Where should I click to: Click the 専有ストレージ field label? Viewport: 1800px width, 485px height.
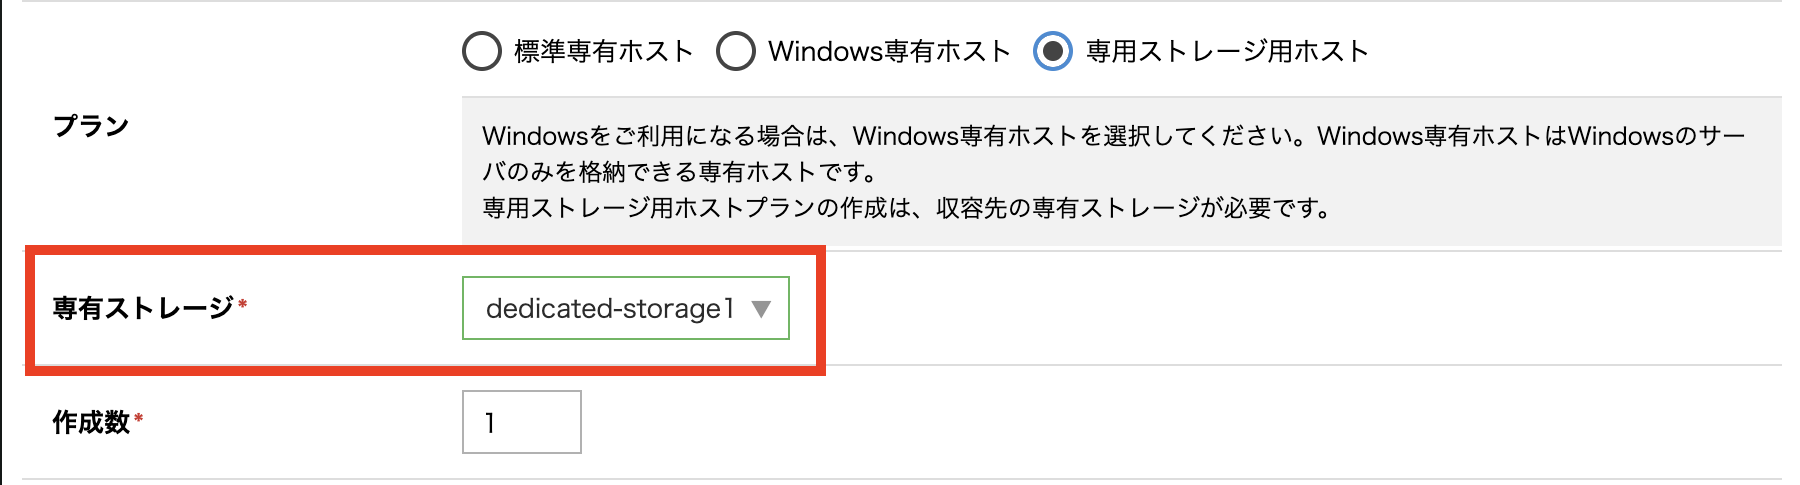pos(143,308)
